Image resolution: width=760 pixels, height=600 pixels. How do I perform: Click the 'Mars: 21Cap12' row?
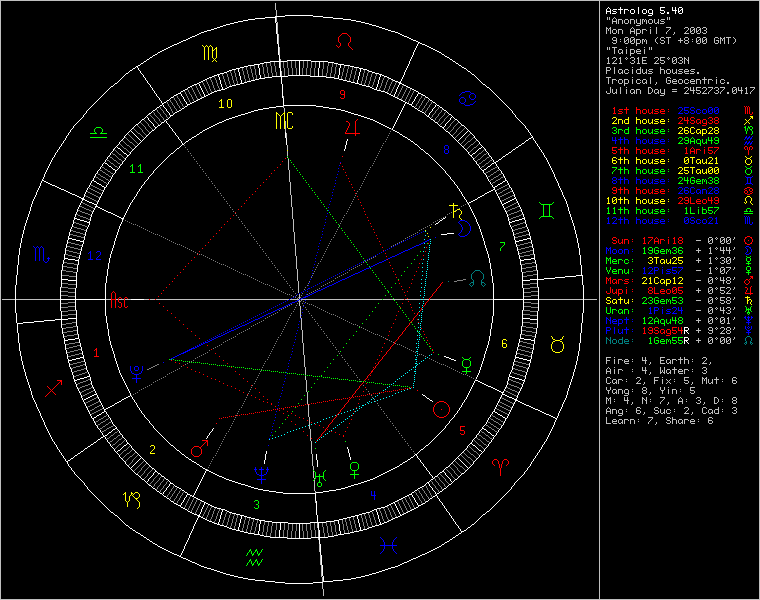(680, 281)
